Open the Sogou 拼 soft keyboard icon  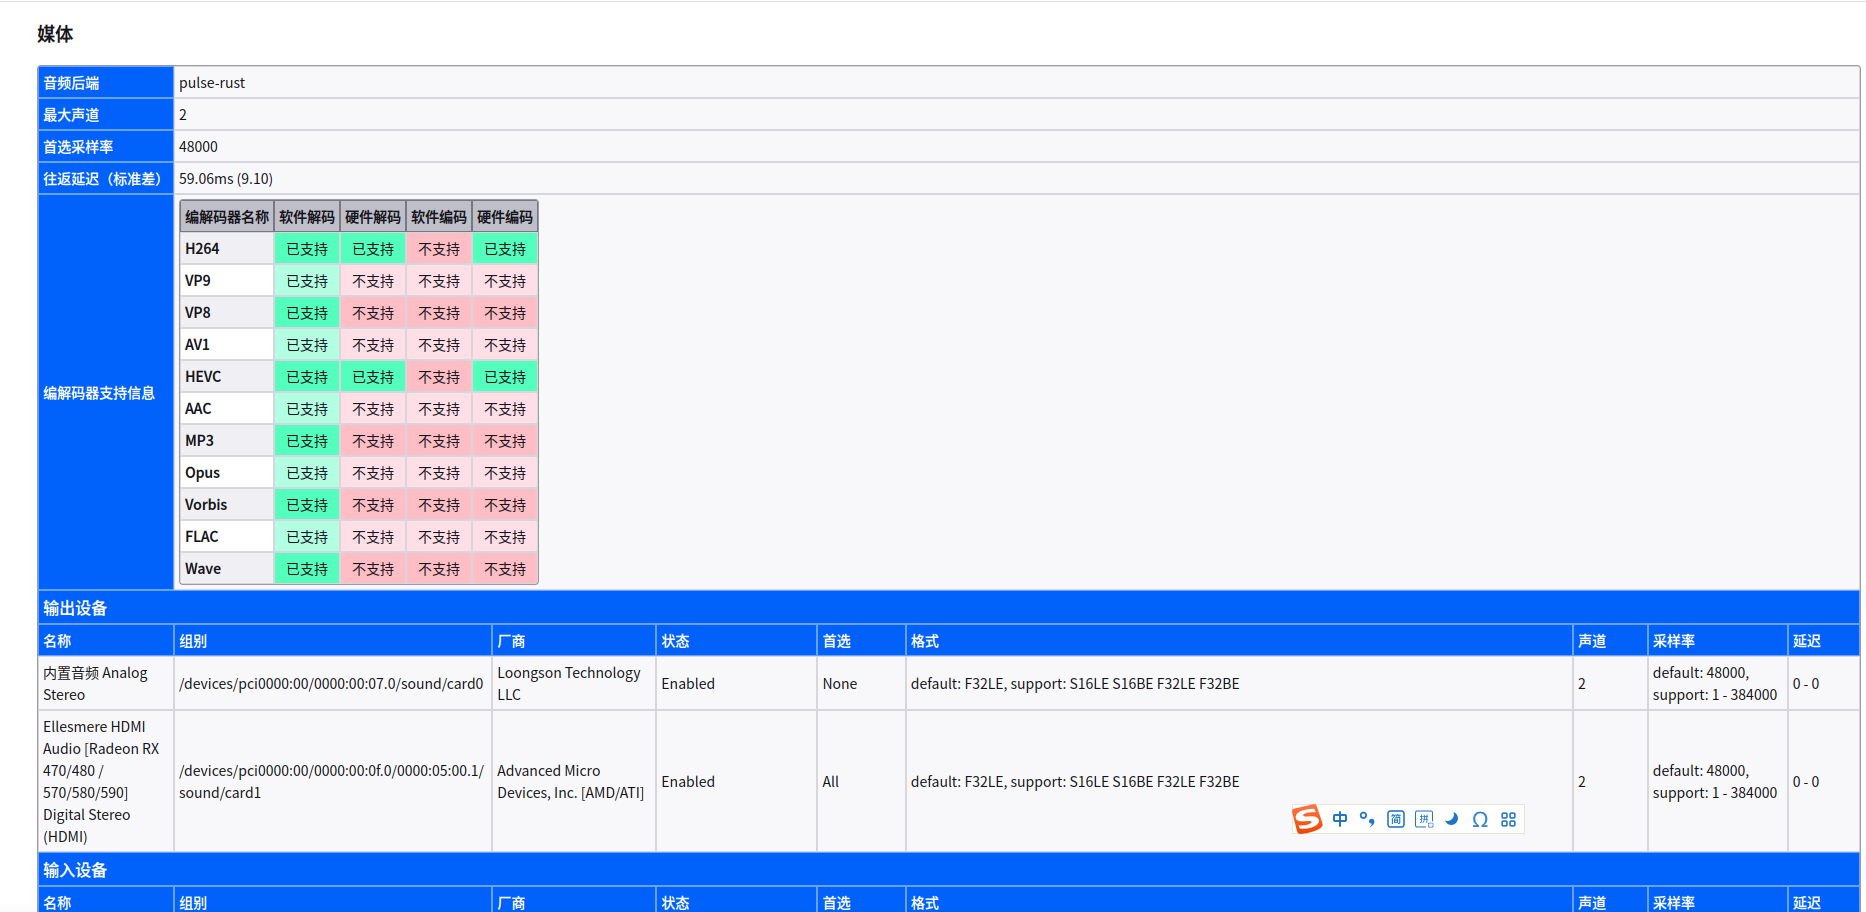1424,819
